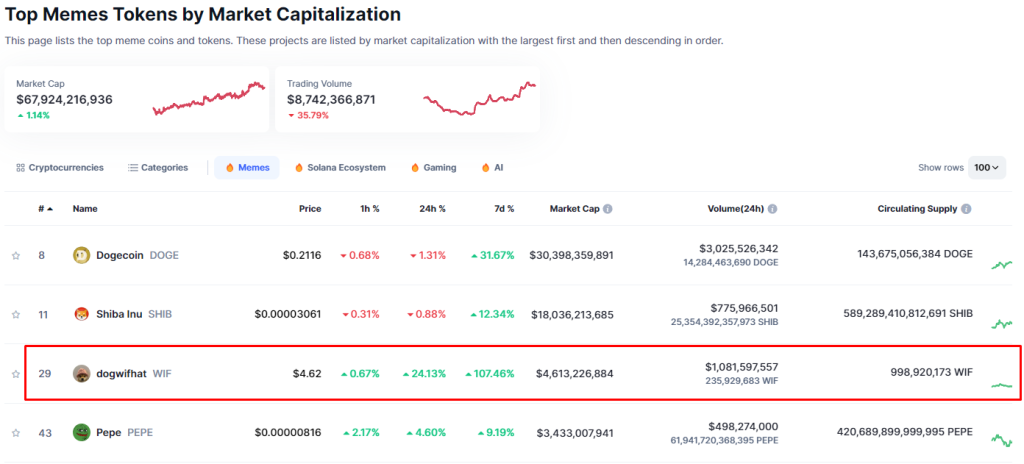Viewport: 1024px width, 464px height.
Task: Sort the table by Name column
Action: 85,209
